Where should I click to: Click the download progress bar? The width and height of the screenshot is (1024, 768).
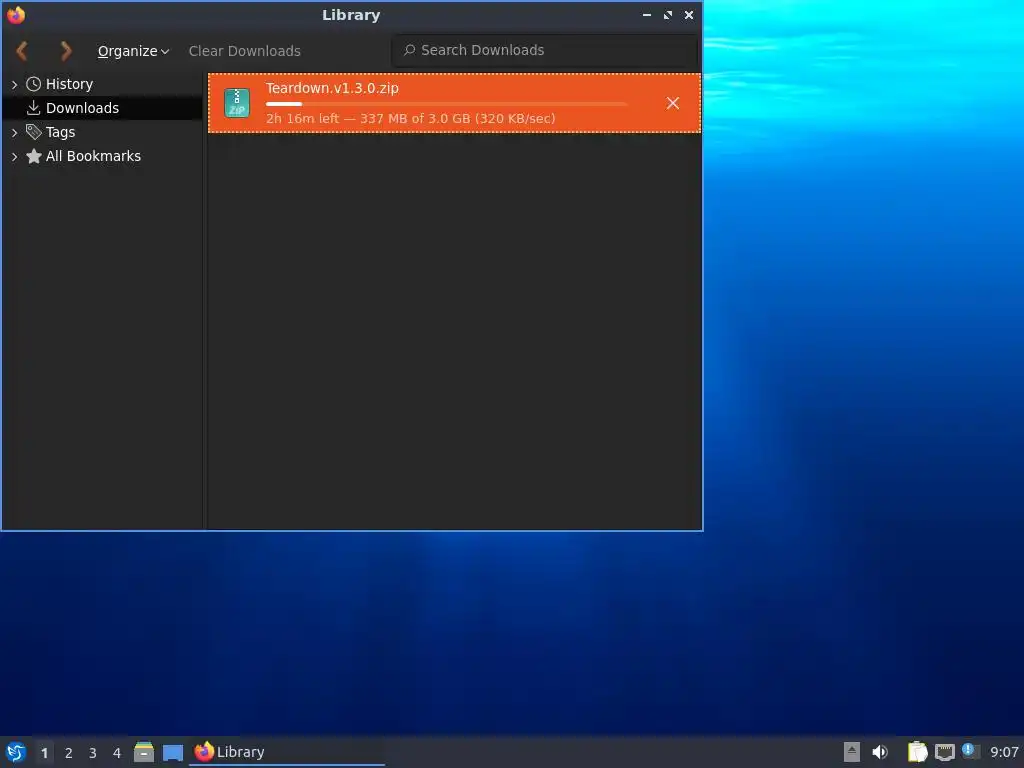tap(447, 104)
